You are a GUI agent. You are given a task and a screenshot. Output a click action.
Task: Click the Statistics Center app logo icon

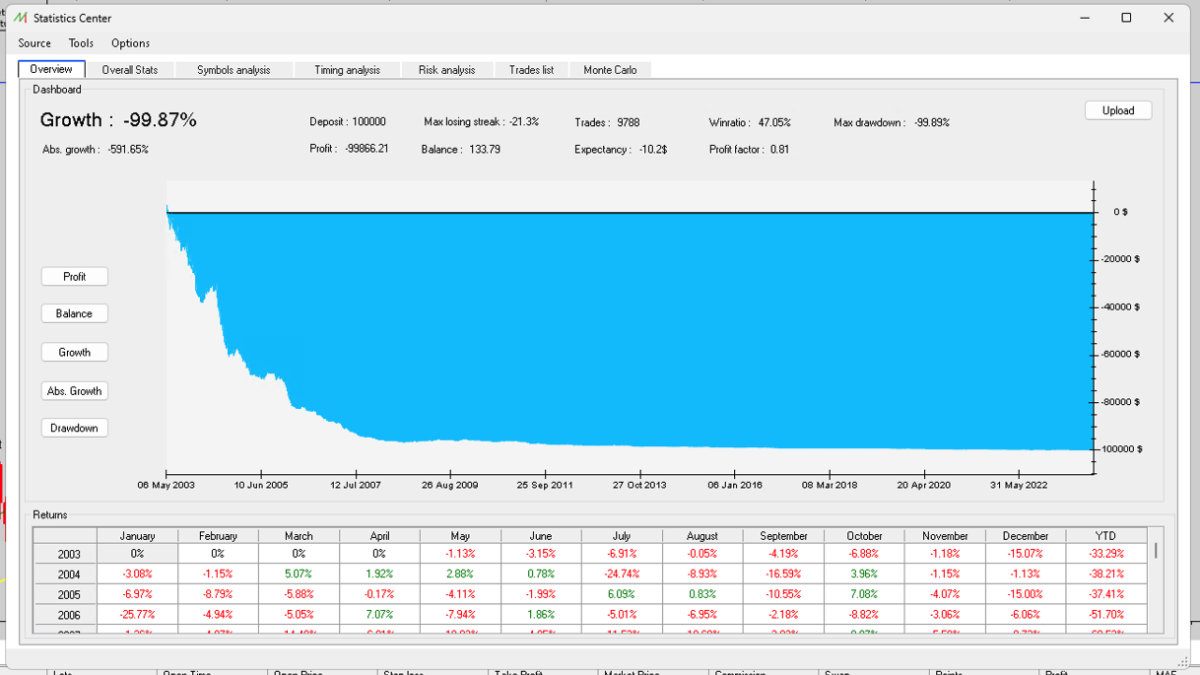click(20, 18)
